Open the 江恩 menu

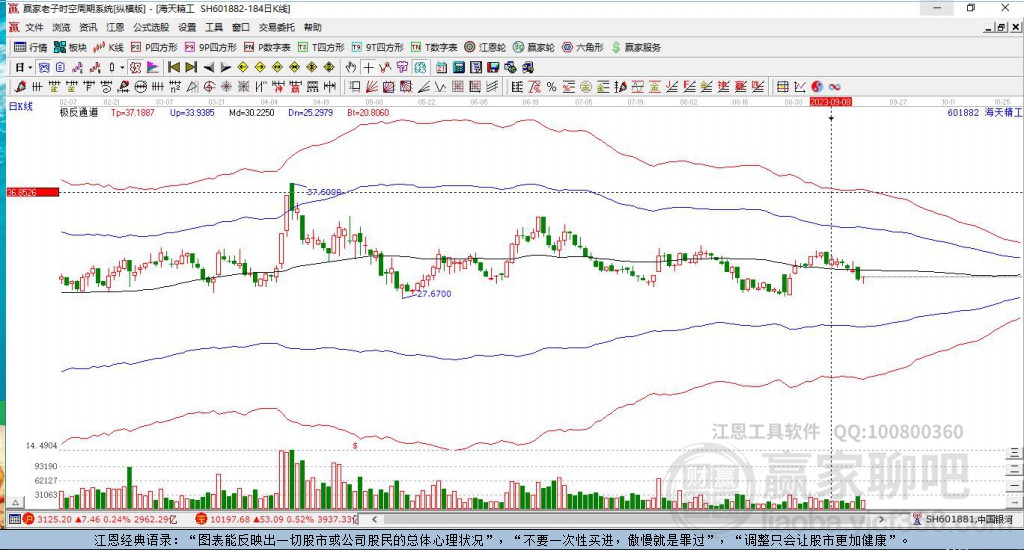pyautogui.click(x=115, y=27)
